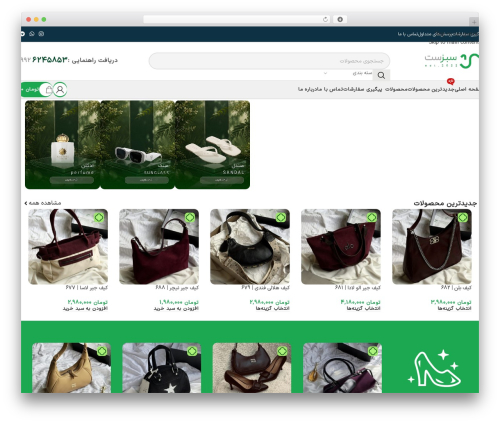Open product image of bag 682
The image size is (500, 423).
432,247
